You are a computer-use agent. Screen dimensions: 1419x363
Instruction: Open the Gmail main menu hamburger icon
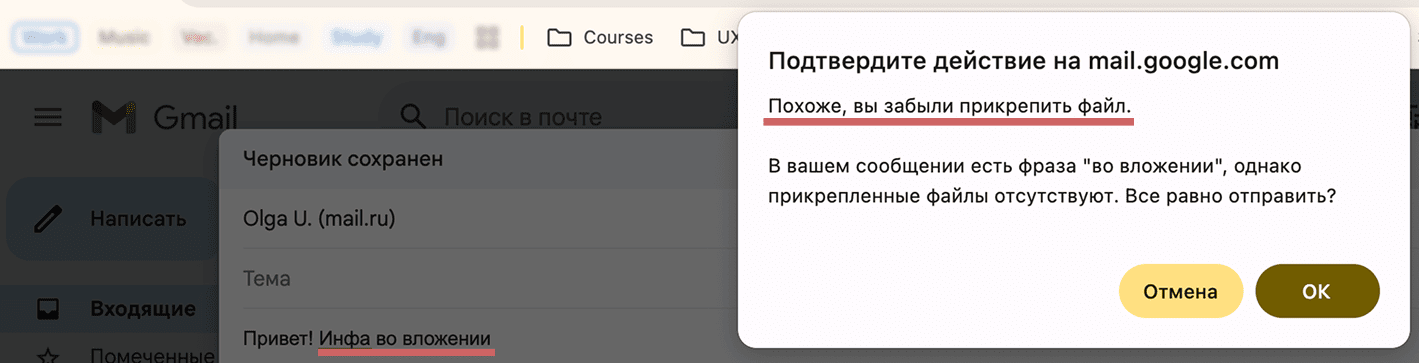48,118
